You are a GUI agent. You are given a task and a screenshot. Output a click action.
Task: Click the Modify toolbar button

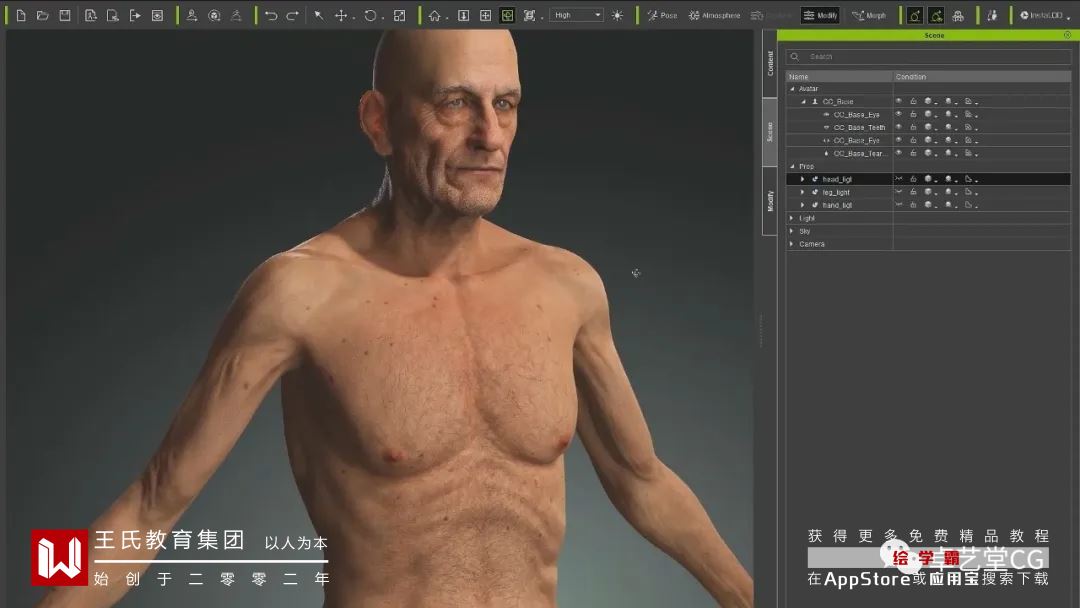click(x=820, y=15)
